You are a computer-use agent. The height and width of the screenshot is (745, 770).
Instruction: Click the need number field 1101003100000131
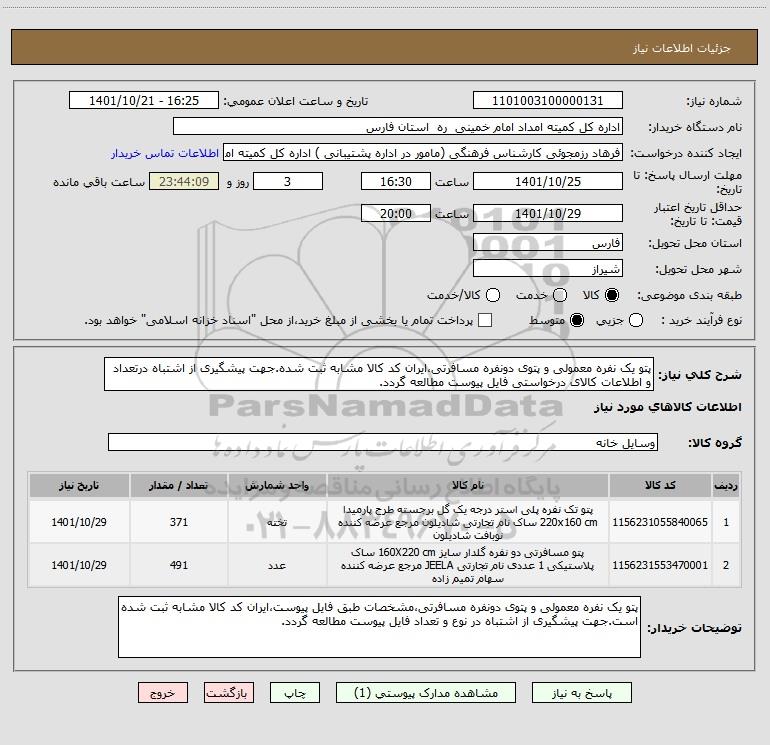click(x=548, y=101)
